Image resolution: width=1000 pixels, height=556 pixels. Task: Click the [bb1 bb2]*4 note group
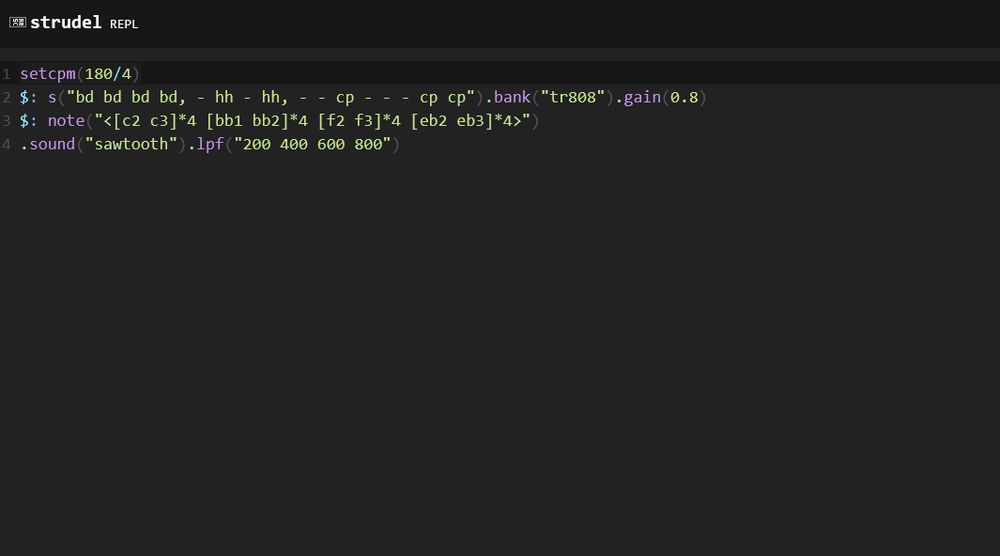(x=257, y=121)
